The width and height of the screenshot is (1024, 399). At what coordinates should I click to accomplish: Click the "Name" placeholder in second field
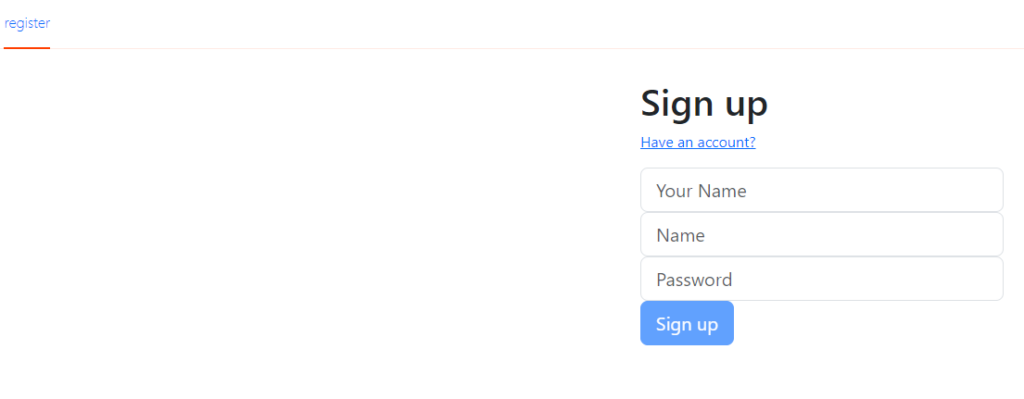click(x=680, y=235)
